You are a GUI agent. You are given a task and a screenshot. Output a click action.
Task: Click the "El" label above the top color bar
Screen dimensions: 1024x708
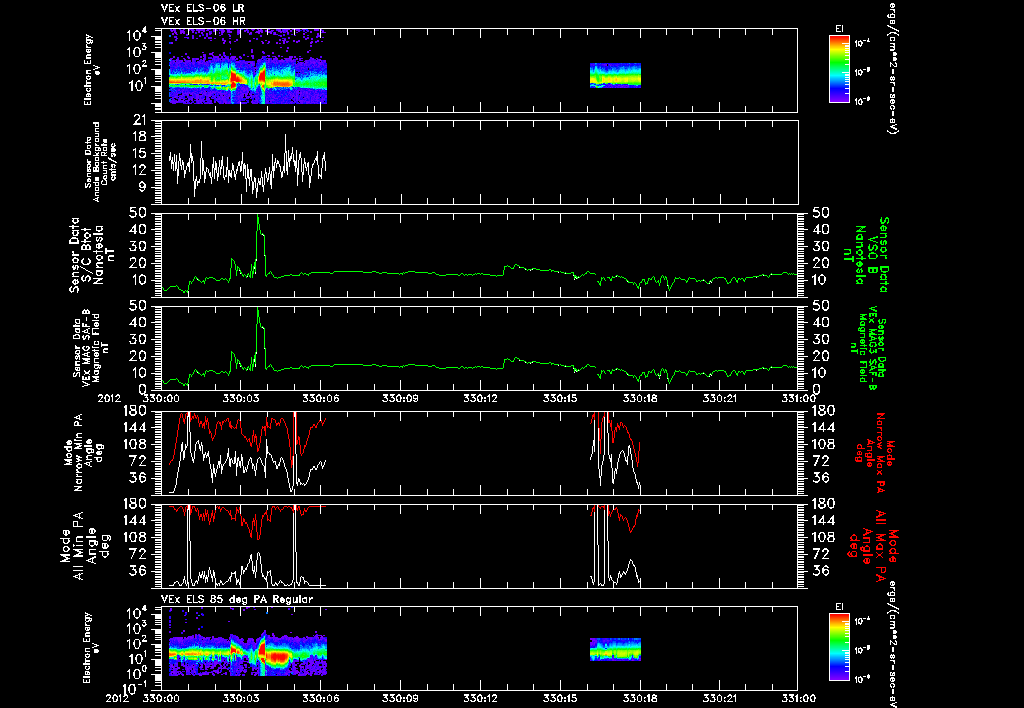[839, 29]
